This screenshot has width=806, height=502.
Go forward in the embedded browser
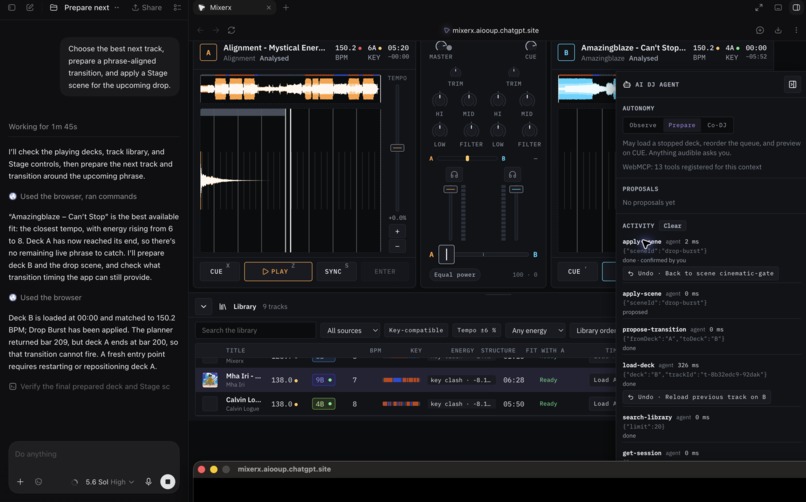pos(216,30)
